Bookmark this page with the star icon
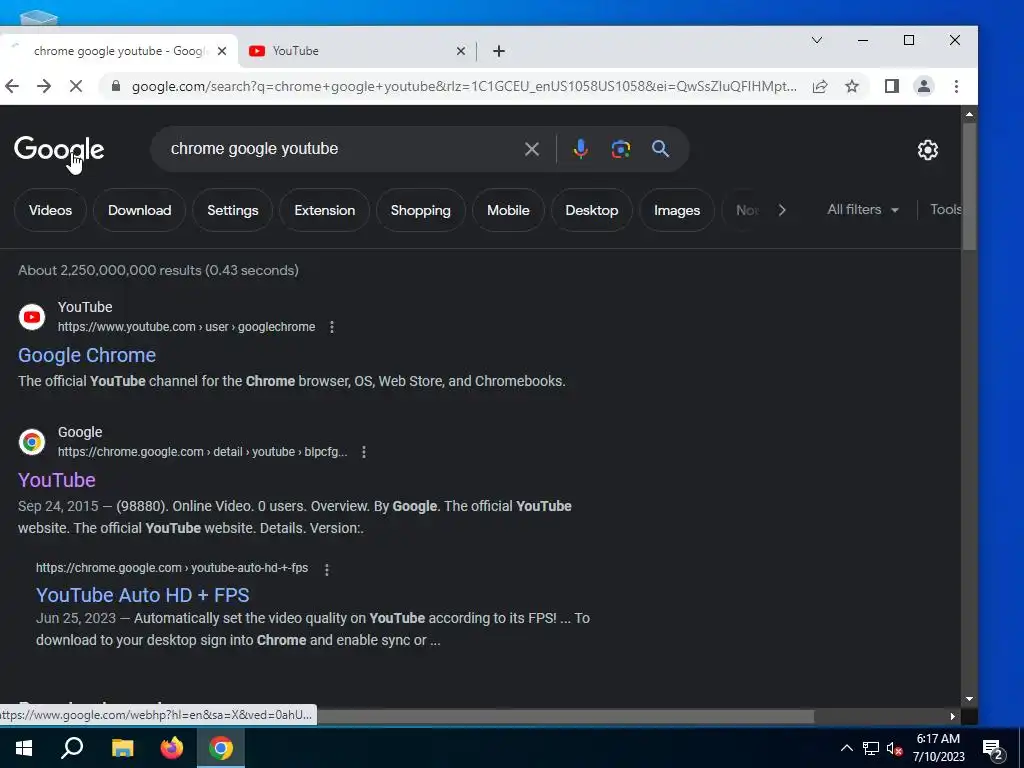1024x768 pixels. pyautogui.click(x=852, y=86)
